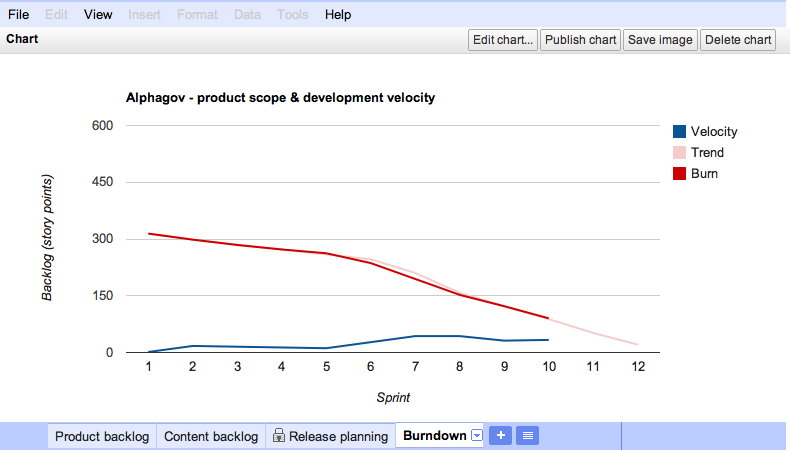This screenshot has width=790, height=450.
Task: Click the 'Backlog (story points)' axis label
Action: tap(47, 238)
